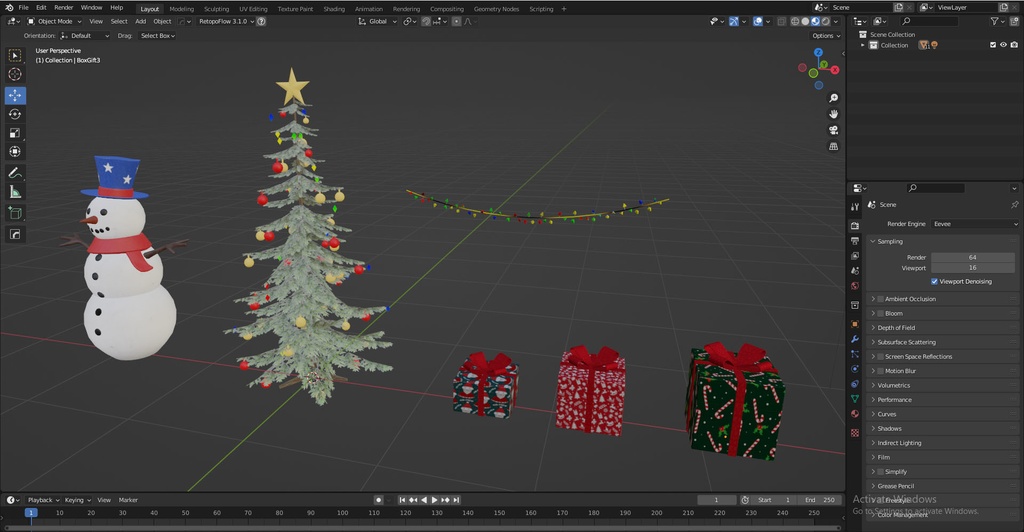Select the Measure tool

tap(15, 192)
